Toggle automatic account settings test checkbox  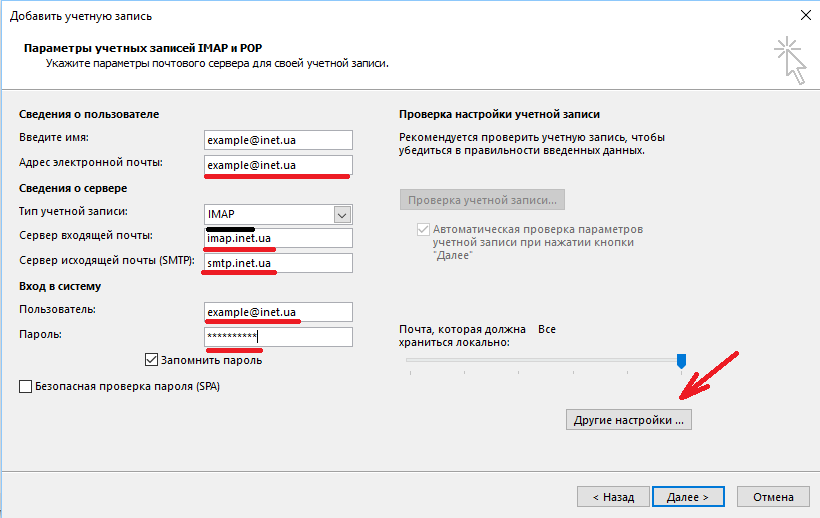(422, 229)
